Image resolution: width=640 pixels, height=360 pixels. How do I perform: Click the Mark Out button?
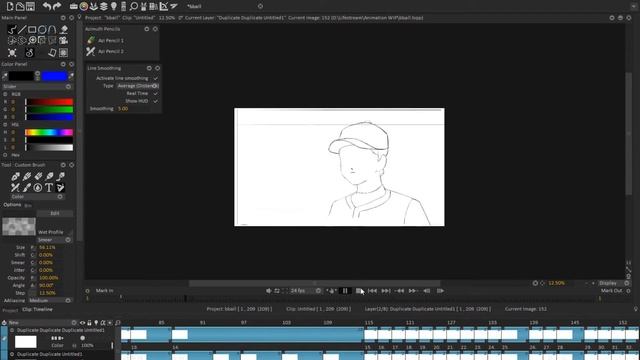tap(611, 291)
